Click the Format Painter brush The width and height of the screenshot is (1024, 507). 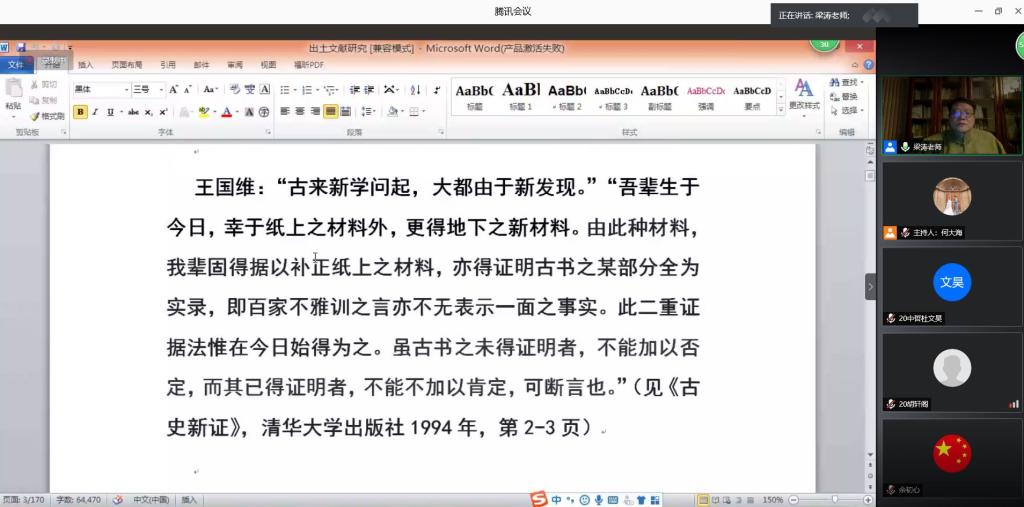point(34,116)
